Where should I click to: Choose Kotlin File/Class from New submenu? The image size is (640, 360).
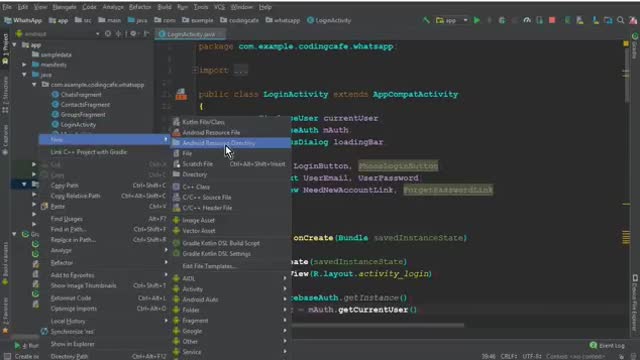231,122
